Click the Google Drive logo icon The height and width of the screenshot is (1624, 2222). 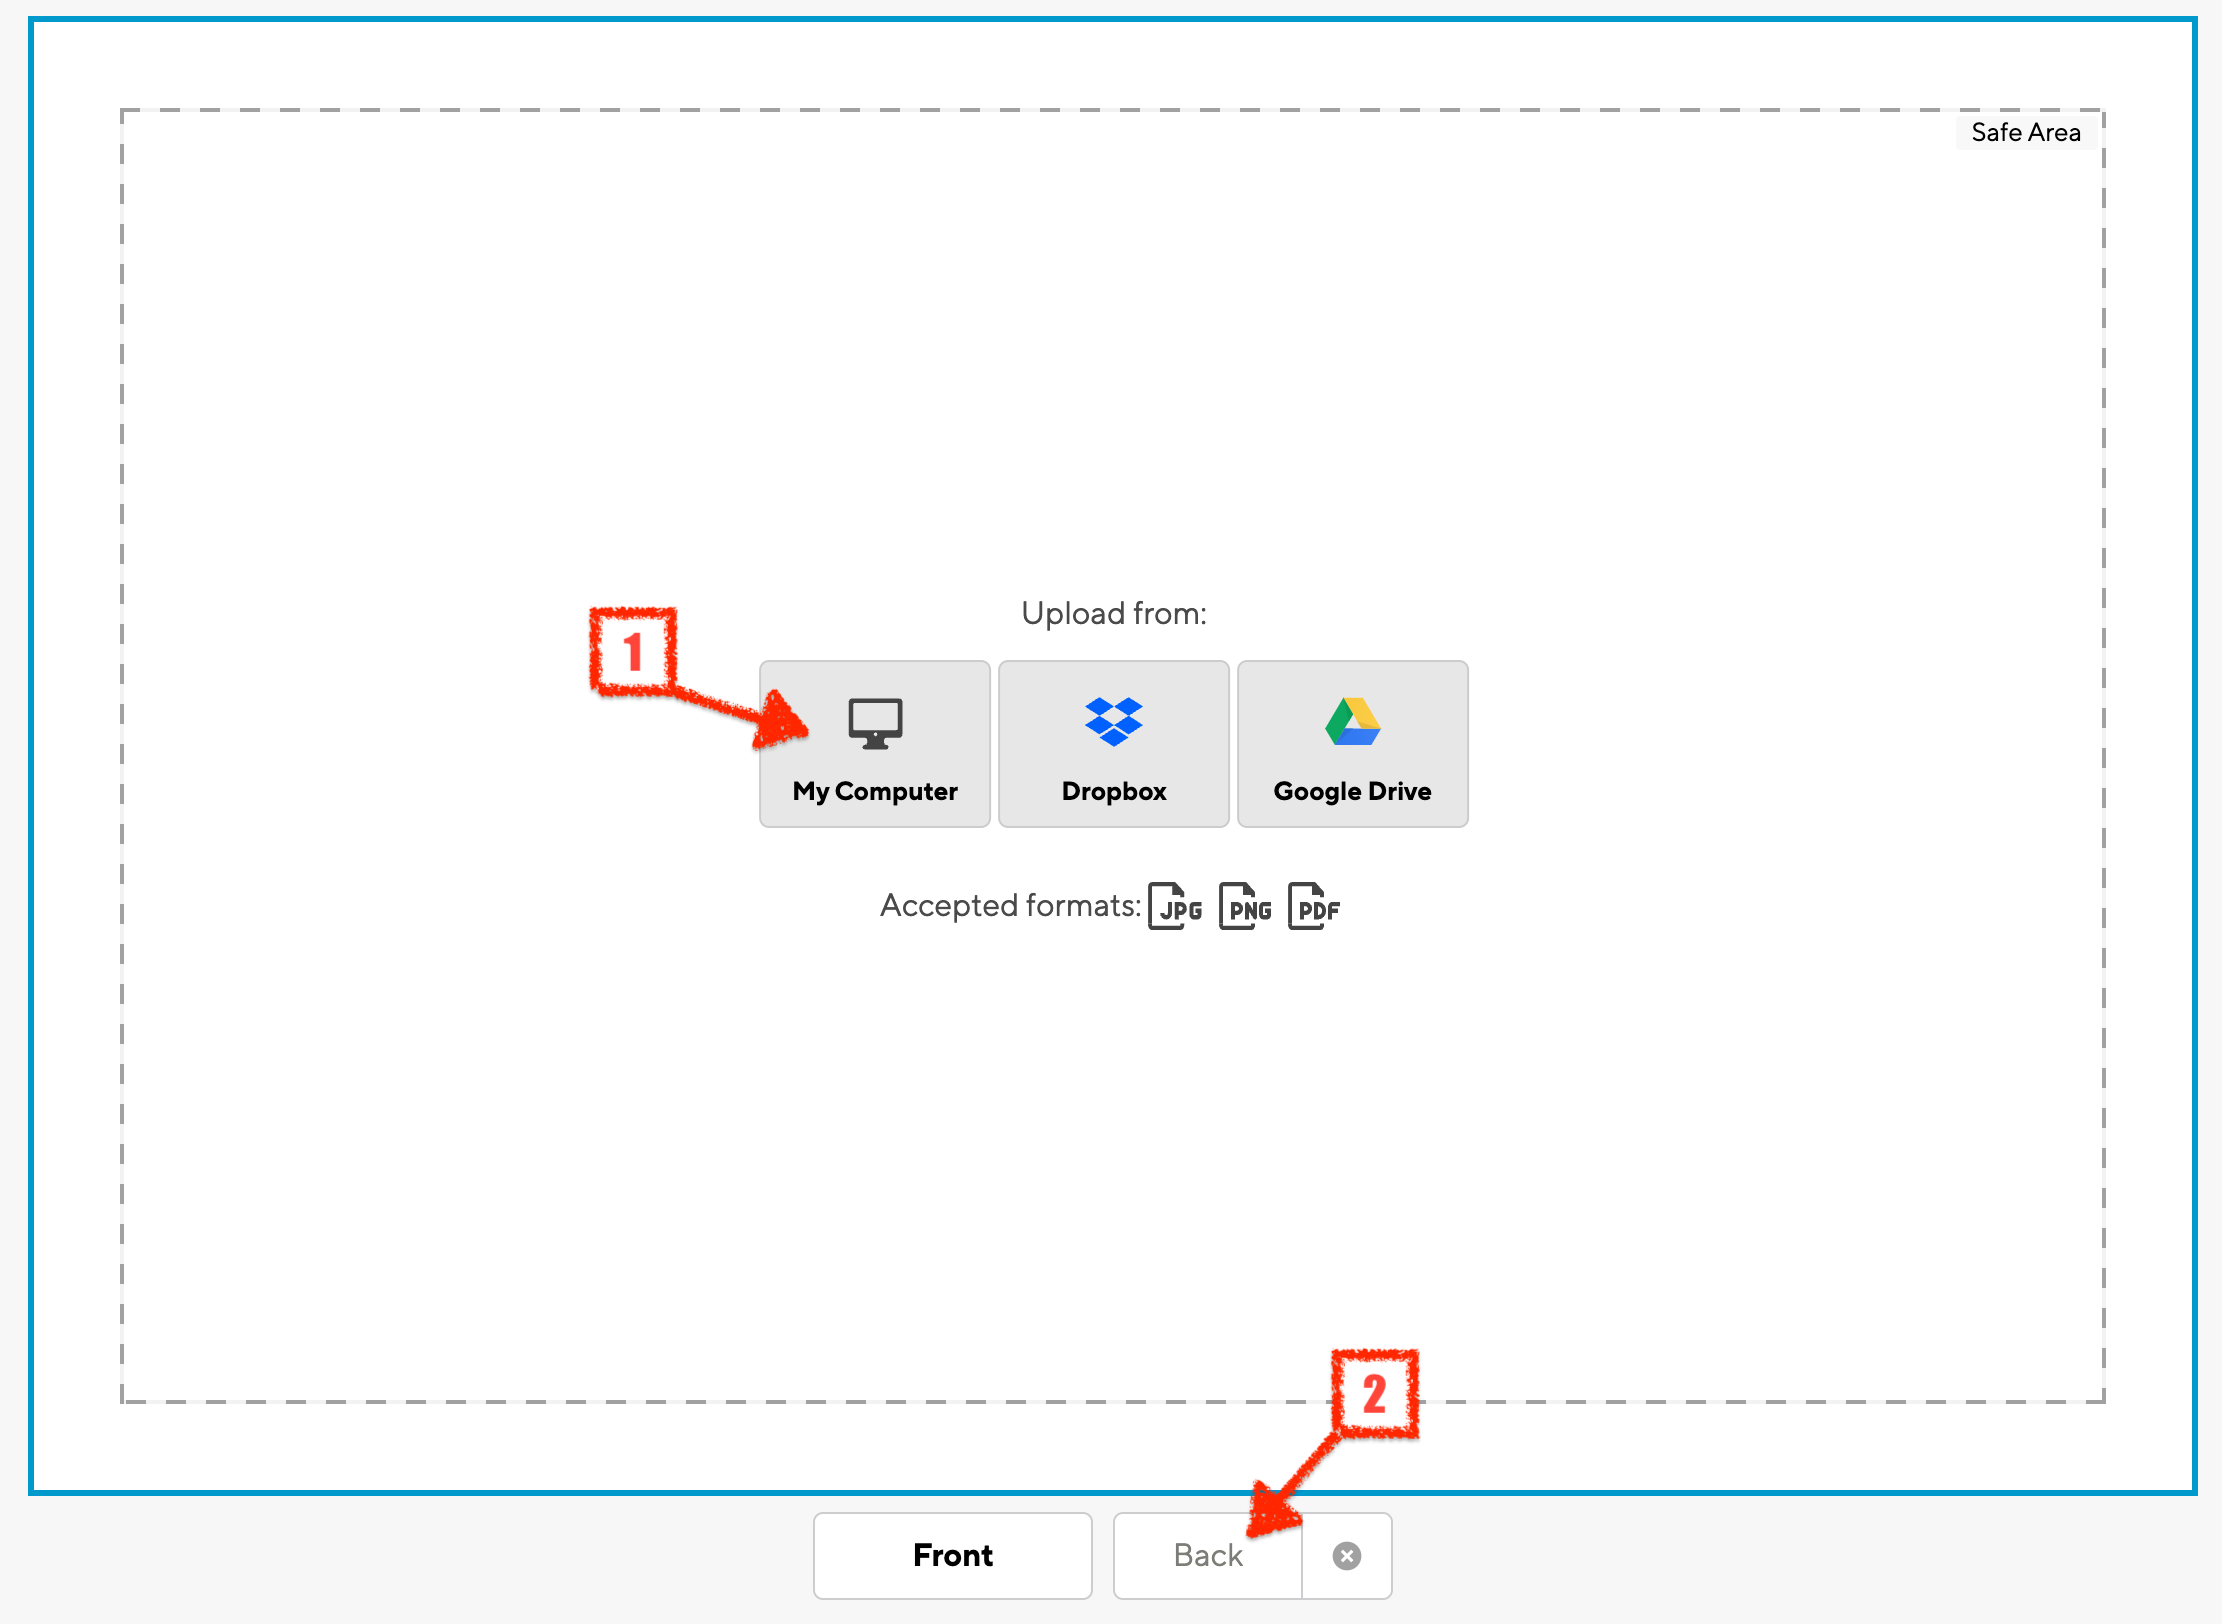coord(1352,721)
